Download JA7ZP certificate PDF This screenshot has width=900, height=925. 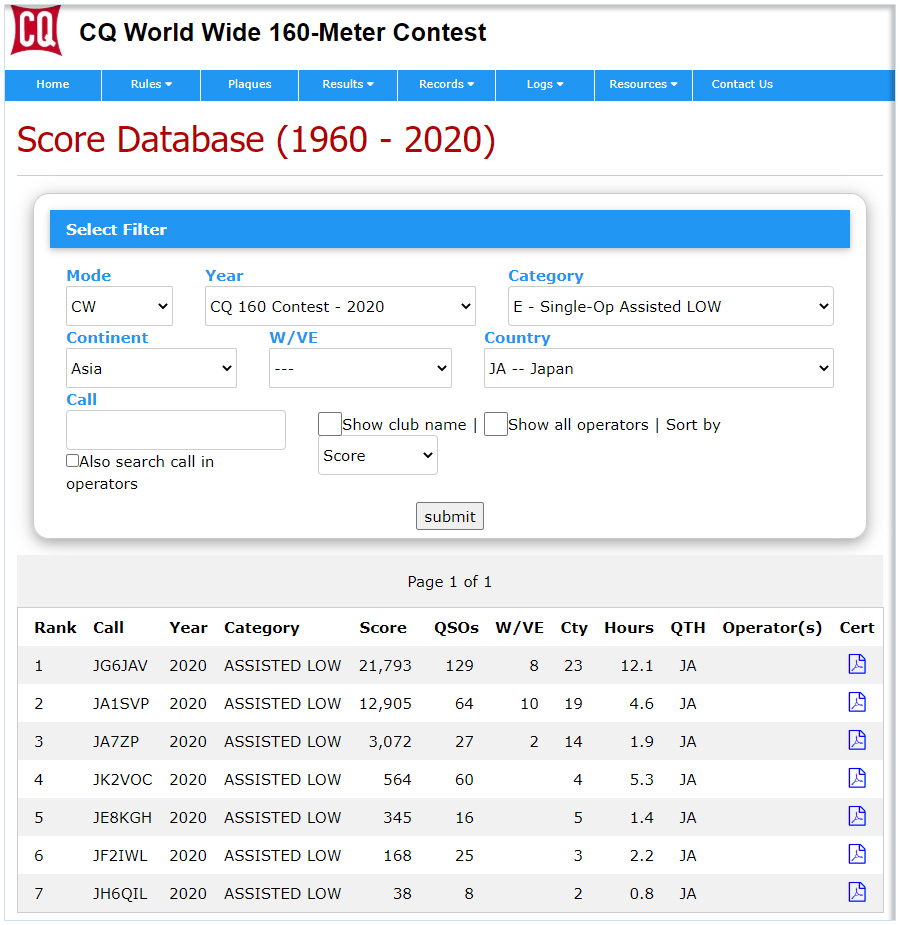(x=857, y=741)
